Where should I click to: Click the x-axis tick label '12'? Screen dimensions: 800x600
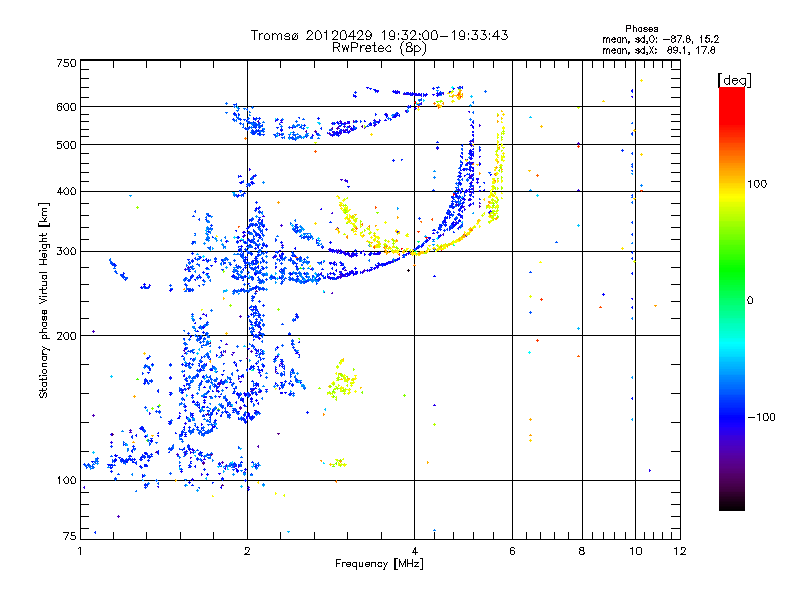[680, 551]
